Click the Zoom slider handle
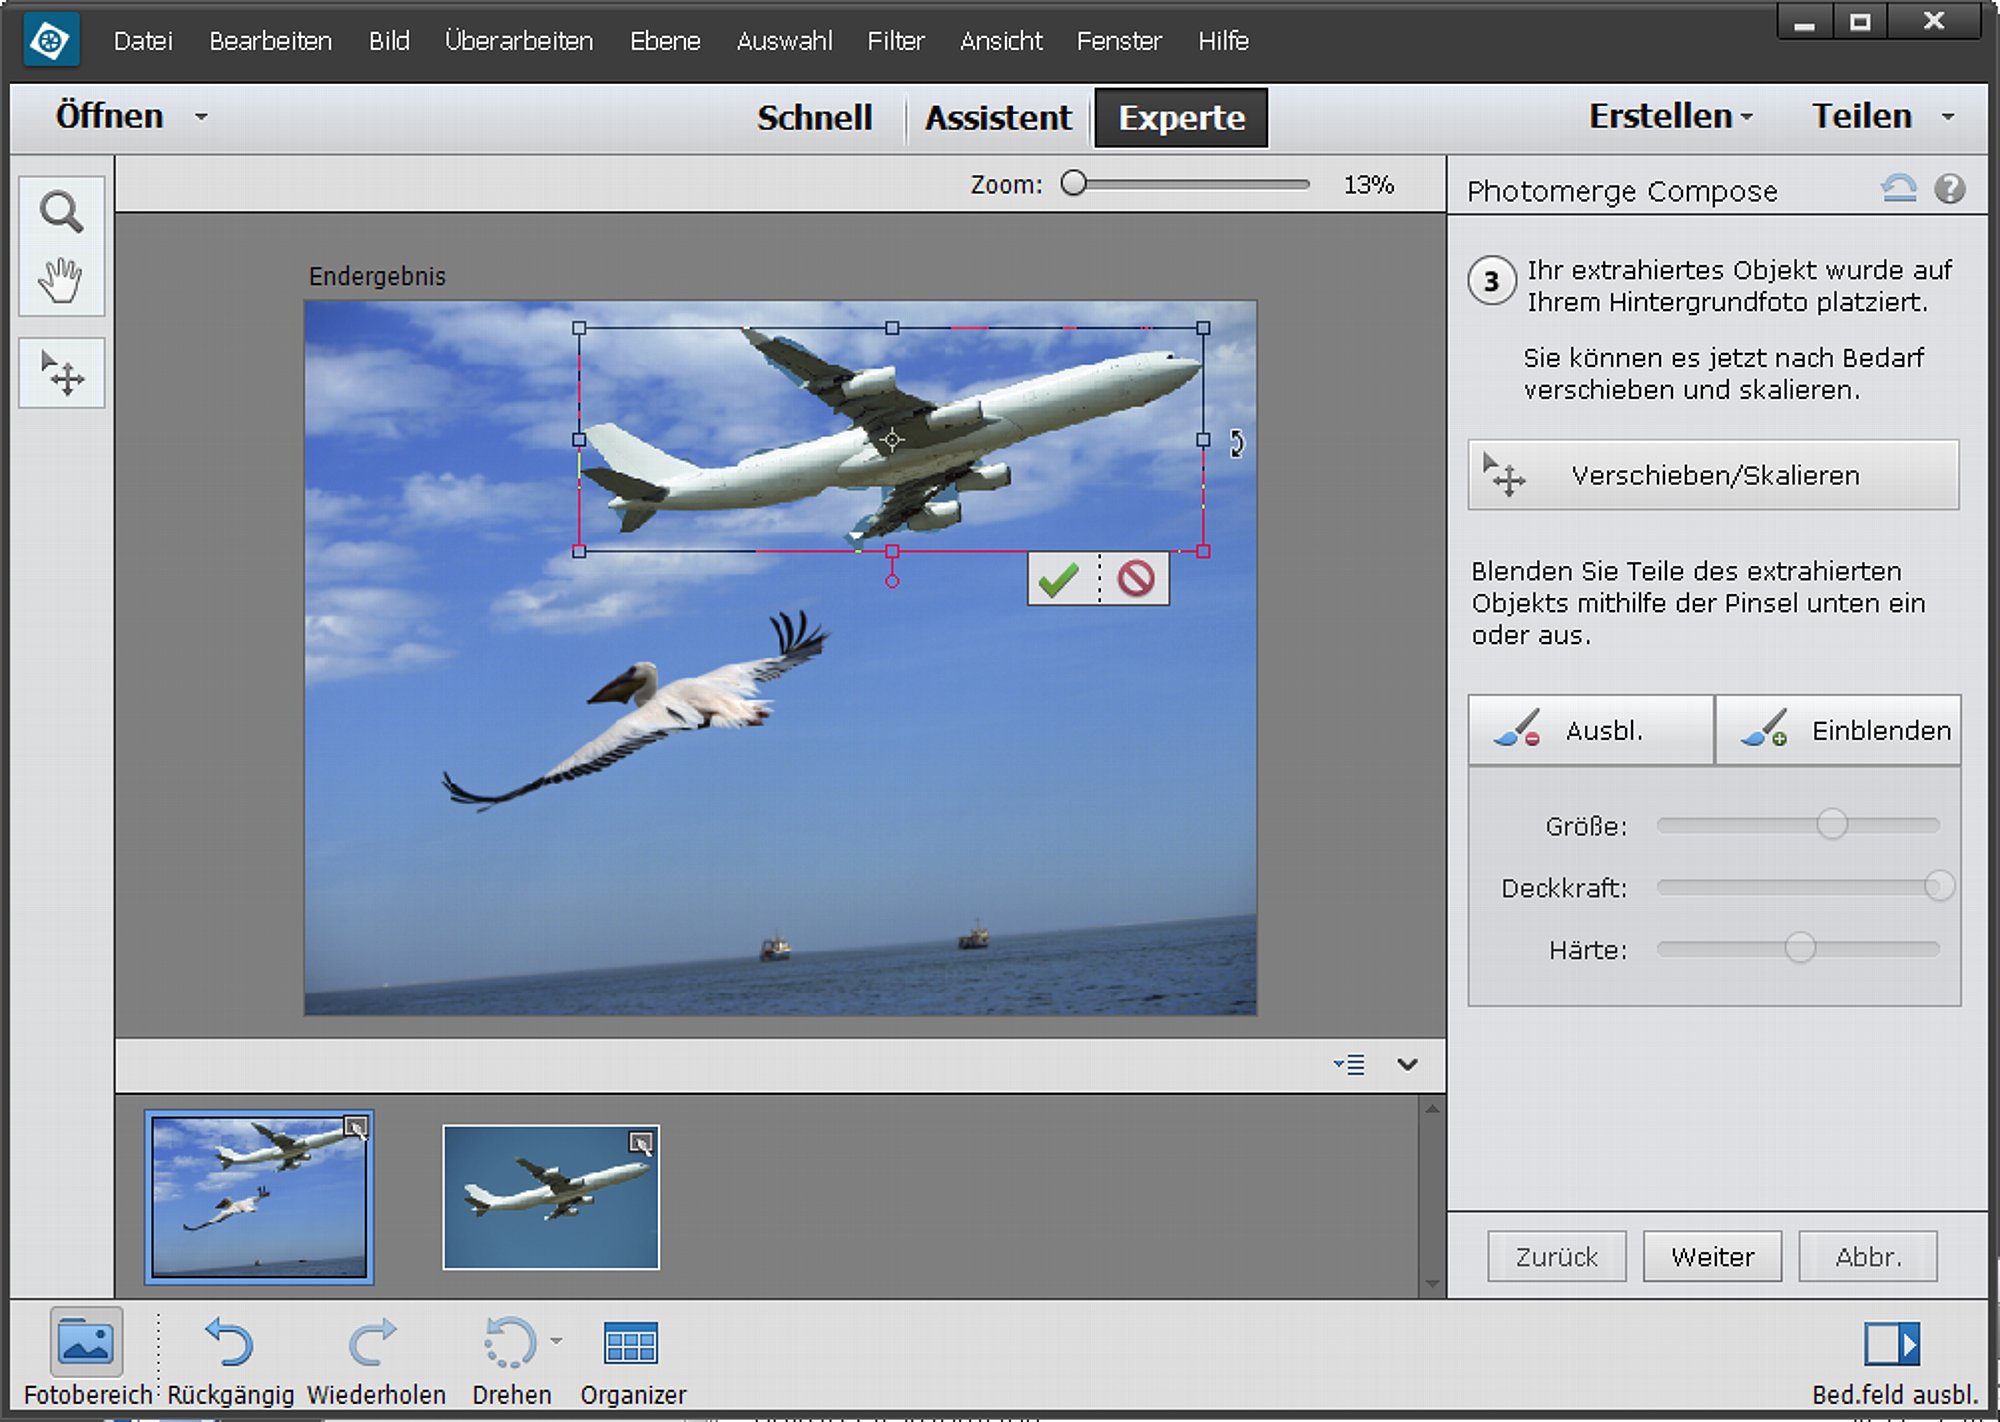Screen dimensions: 2000x1422 coord(1073,183)
